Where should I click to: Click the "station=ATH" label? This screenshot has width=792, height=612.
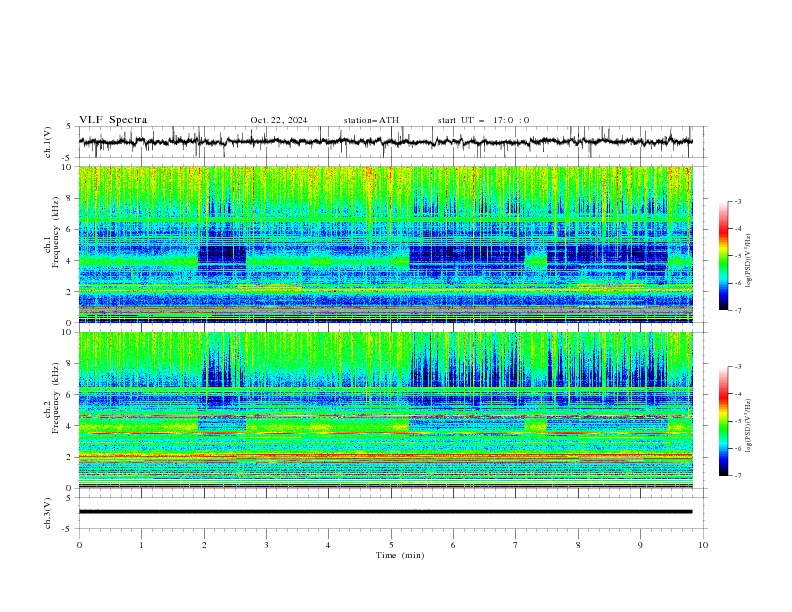point(371,120)
